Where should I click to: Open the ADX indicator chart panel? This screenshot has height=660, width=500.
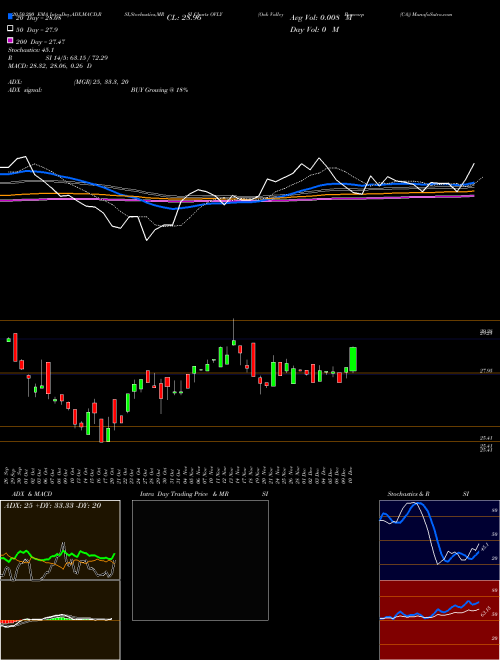coord(60,540)
